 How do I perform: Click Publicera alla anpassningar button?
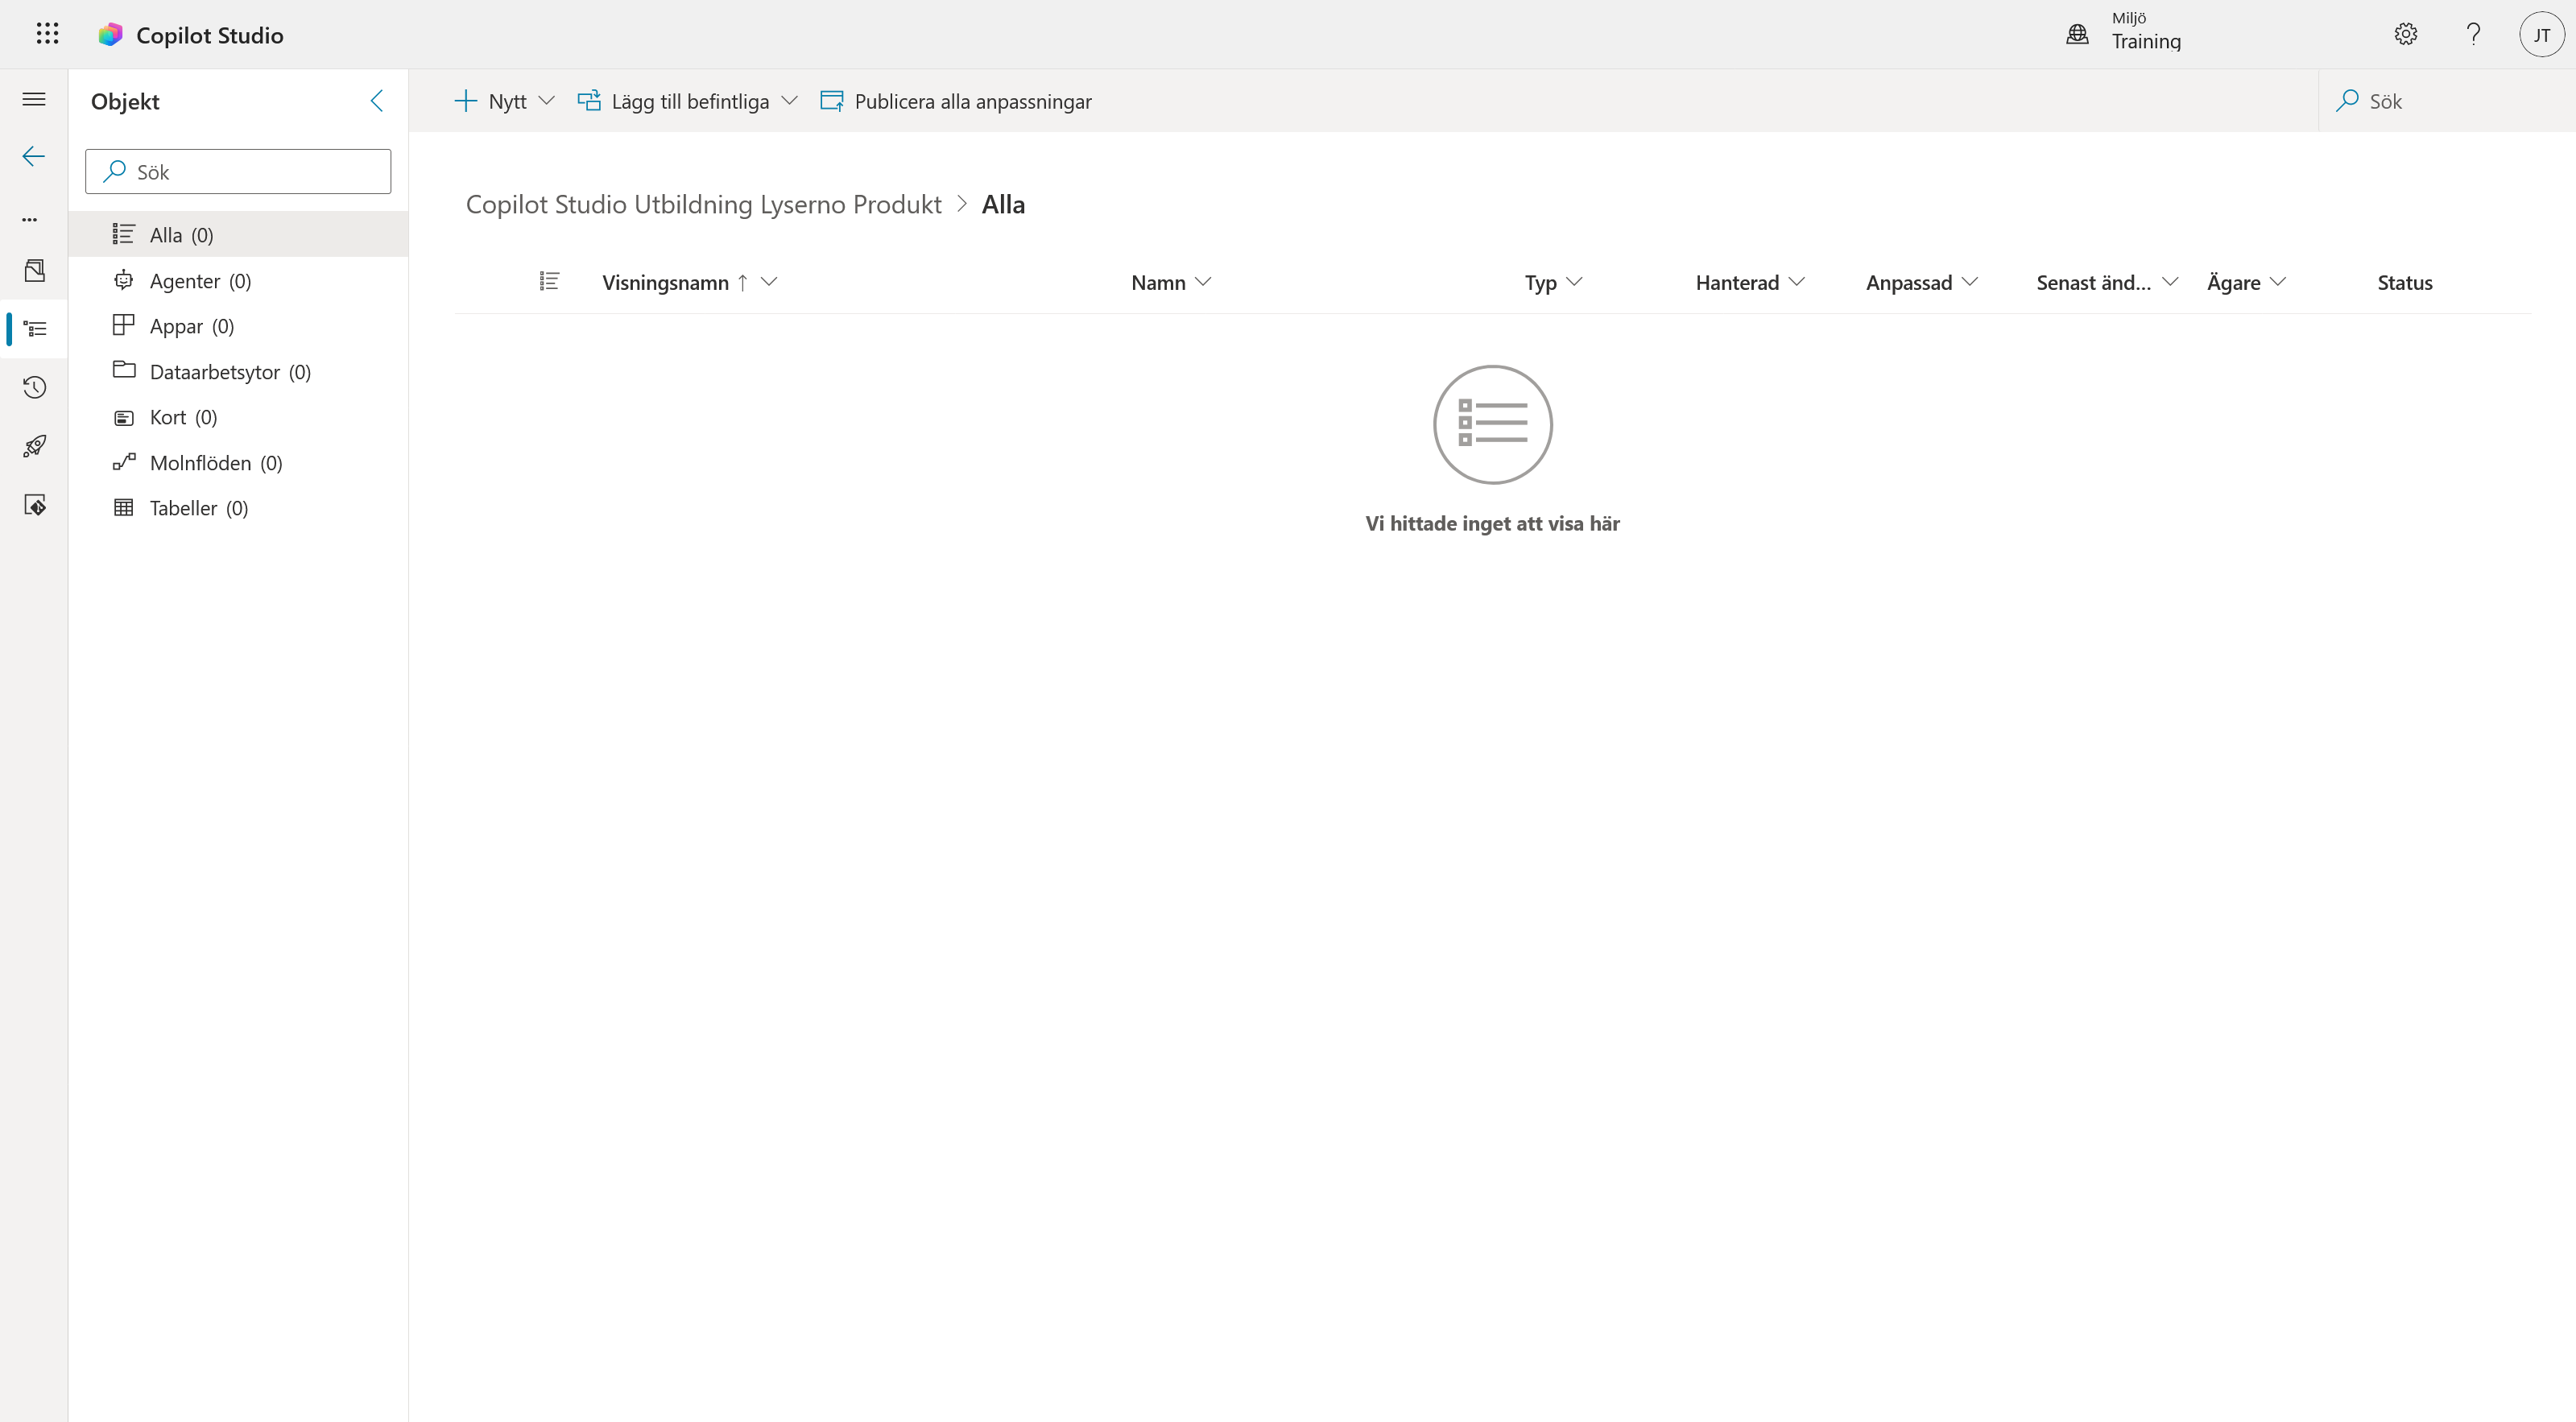coord(955,101)
